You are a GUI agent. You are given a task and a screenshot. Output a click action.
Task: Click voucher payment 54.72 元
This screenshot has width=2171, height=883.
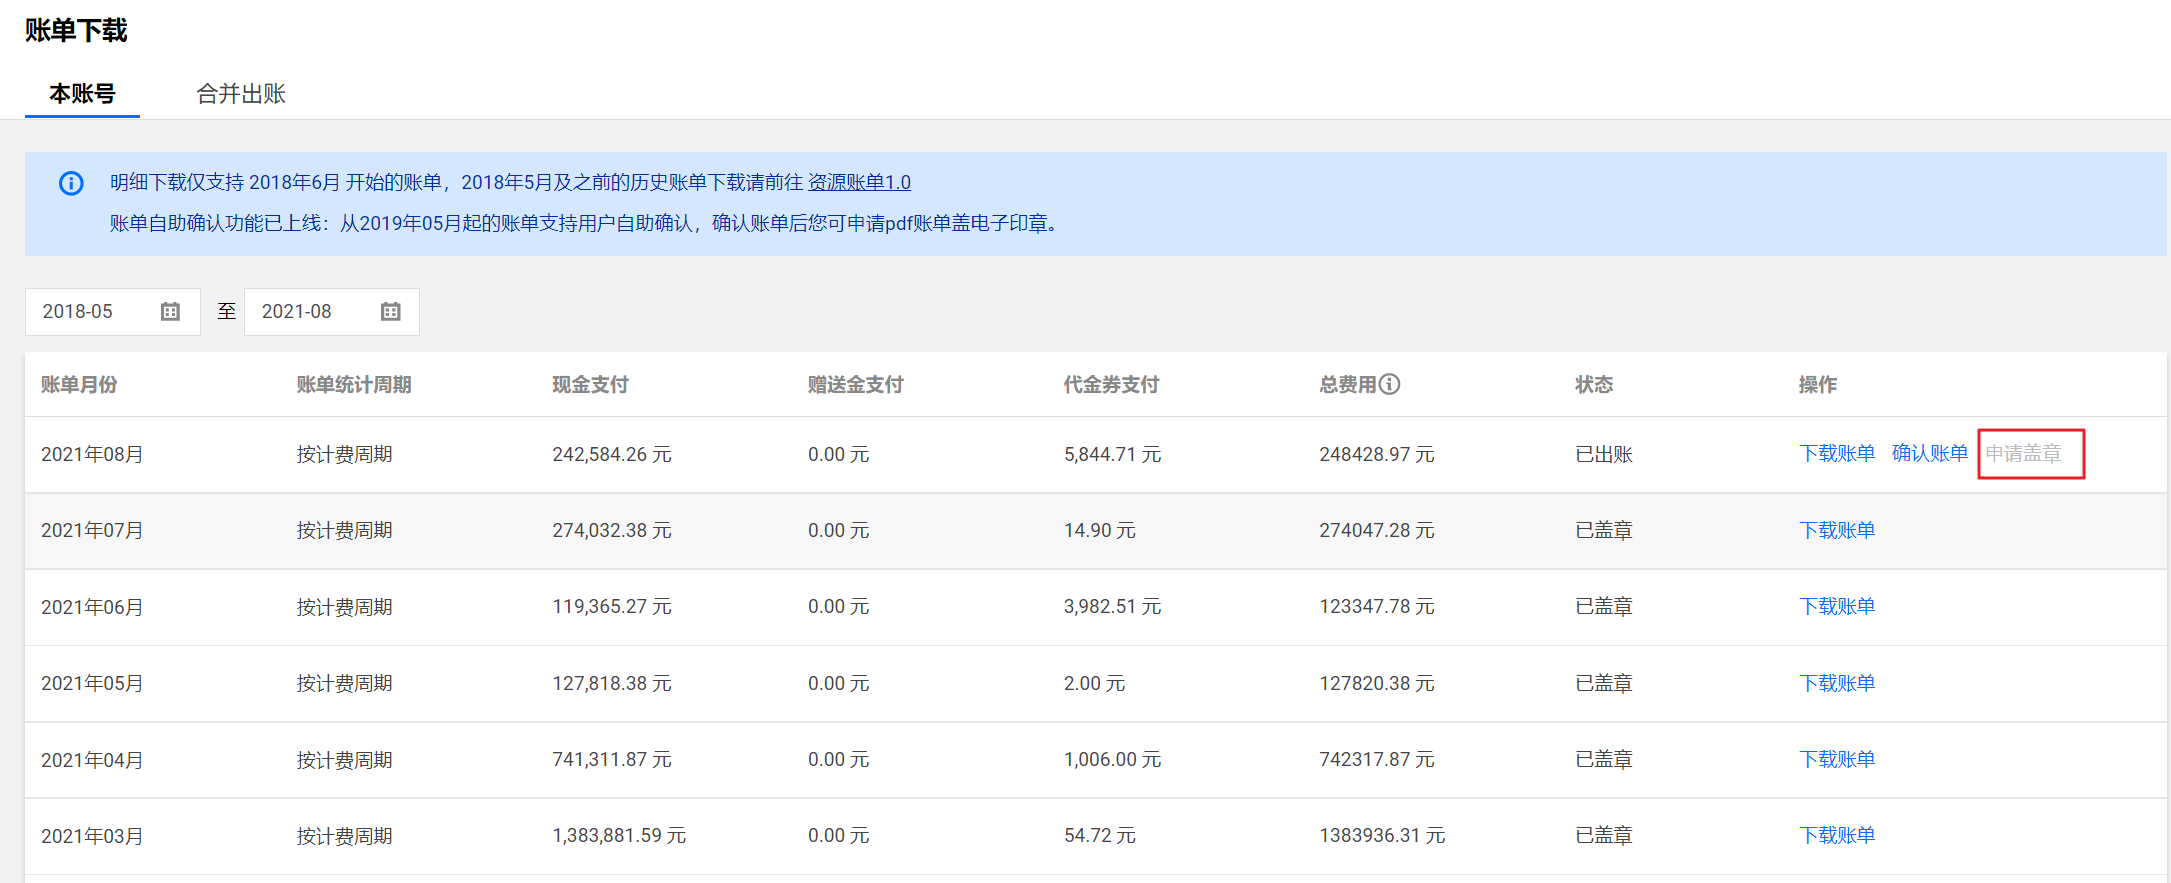click(1100, 835)
